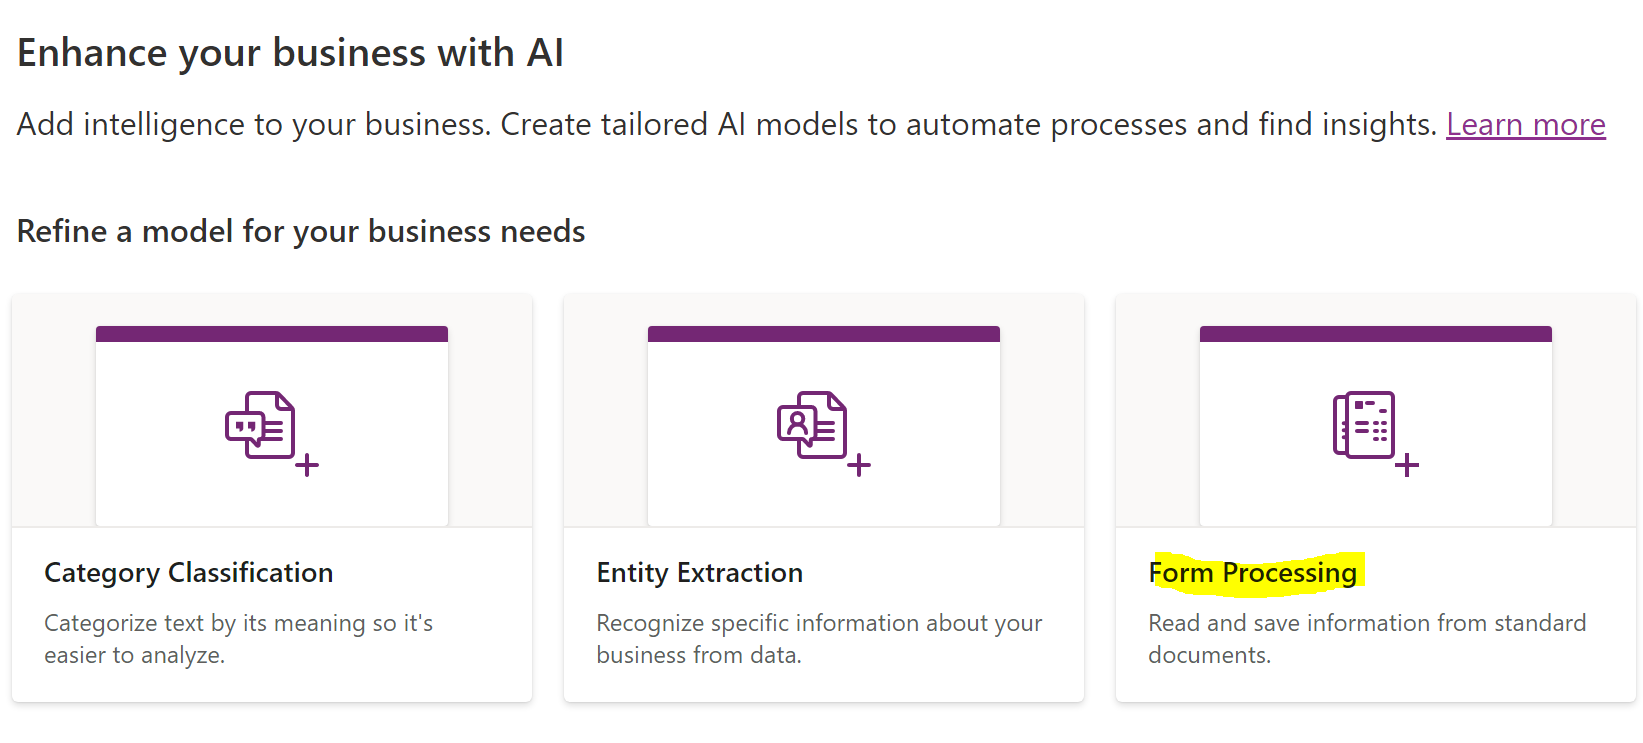Select the highlighted Form Processing title
This screenshot has height=743, width=1643.
click(1253, 573)
